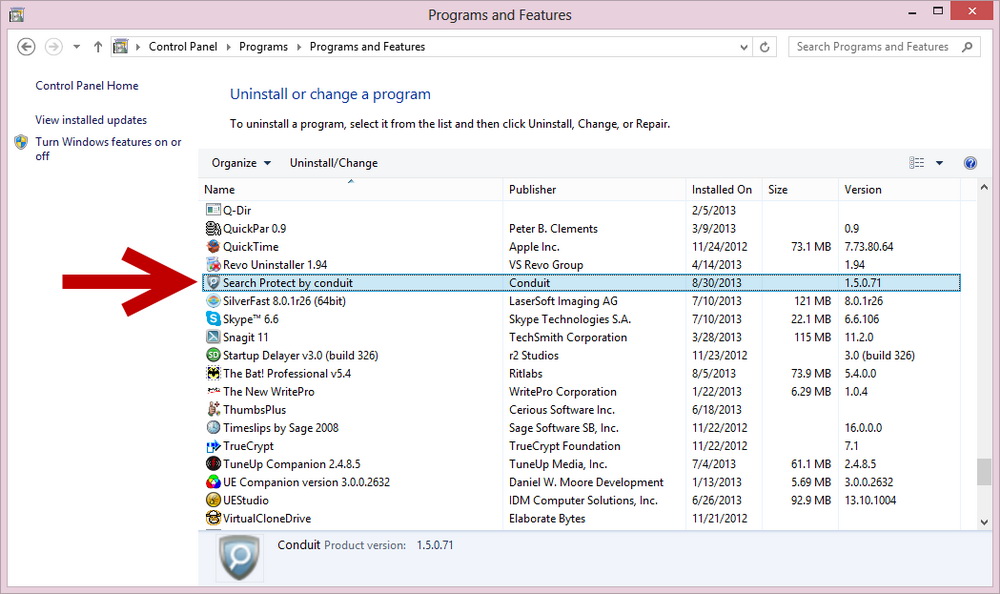This screenshot has width=1000, height=594.
Task: Expand chevron after Programs in breadcrumb
Action: [x=298, y=47]
